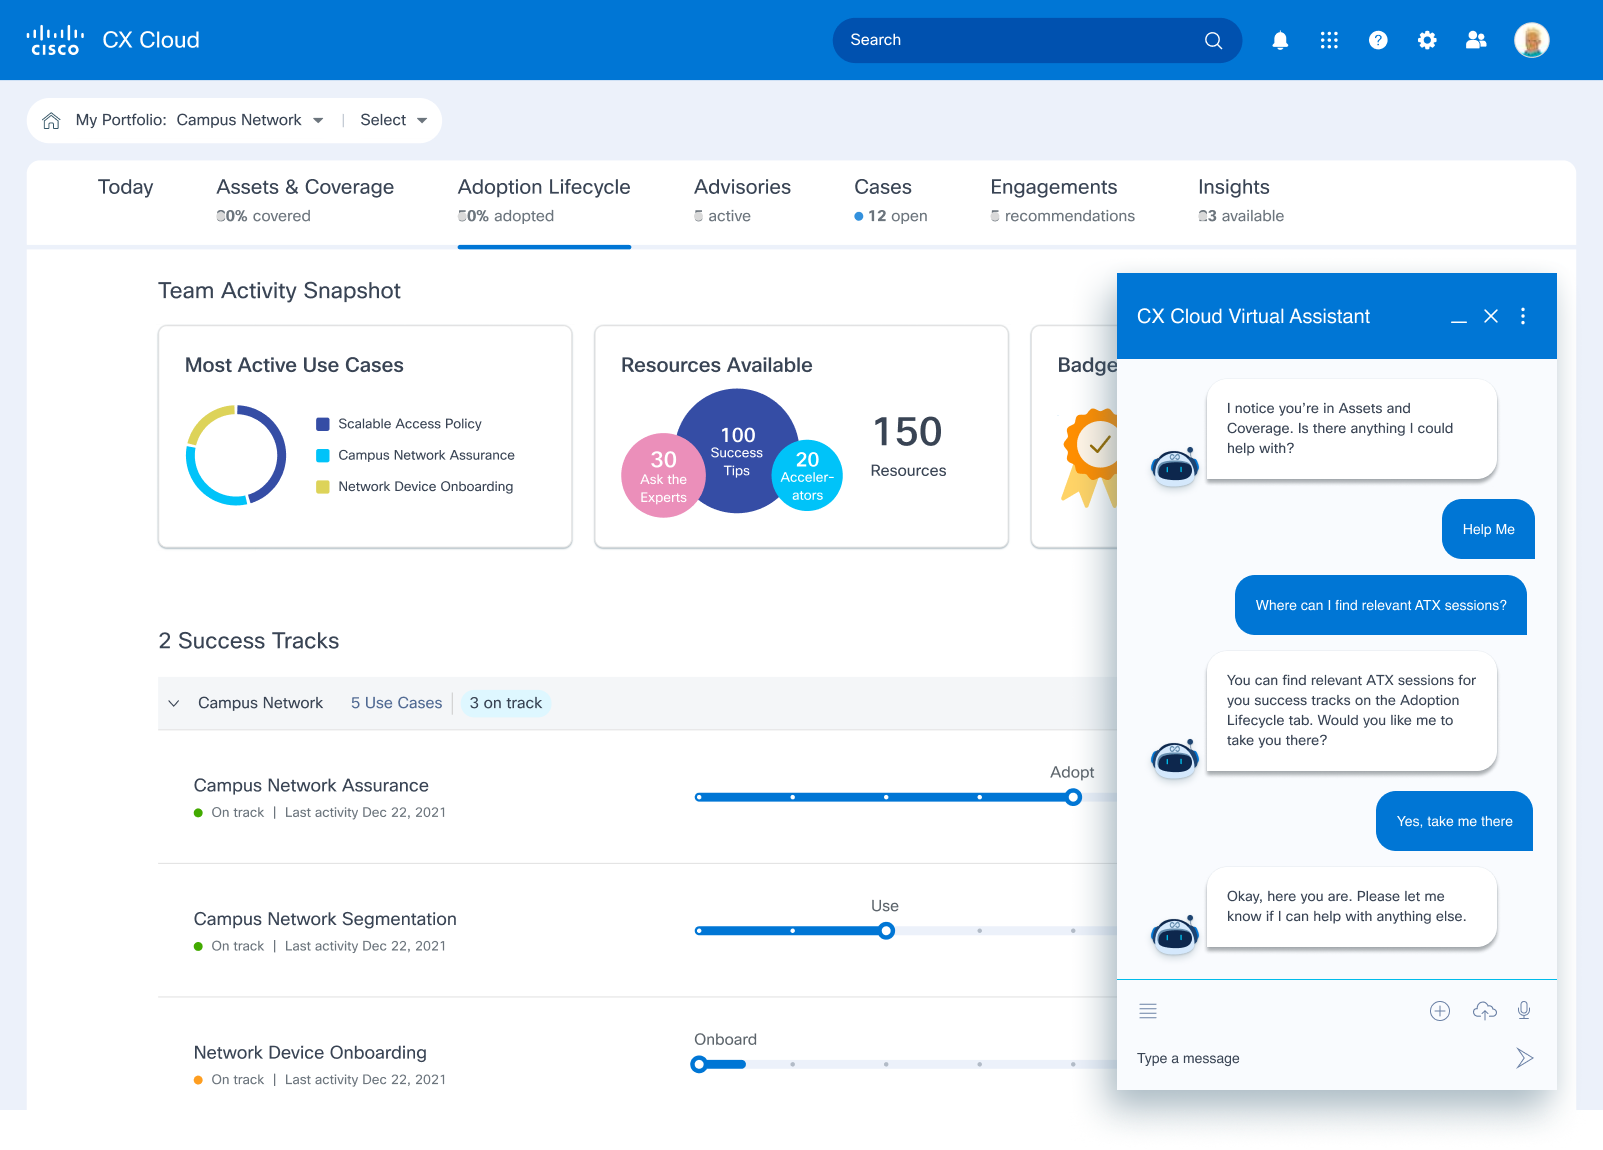This screenshot has width=1603, height=1150.
Task: Select the Adoption Lifecycle tab
Action: tap(544, 200)
